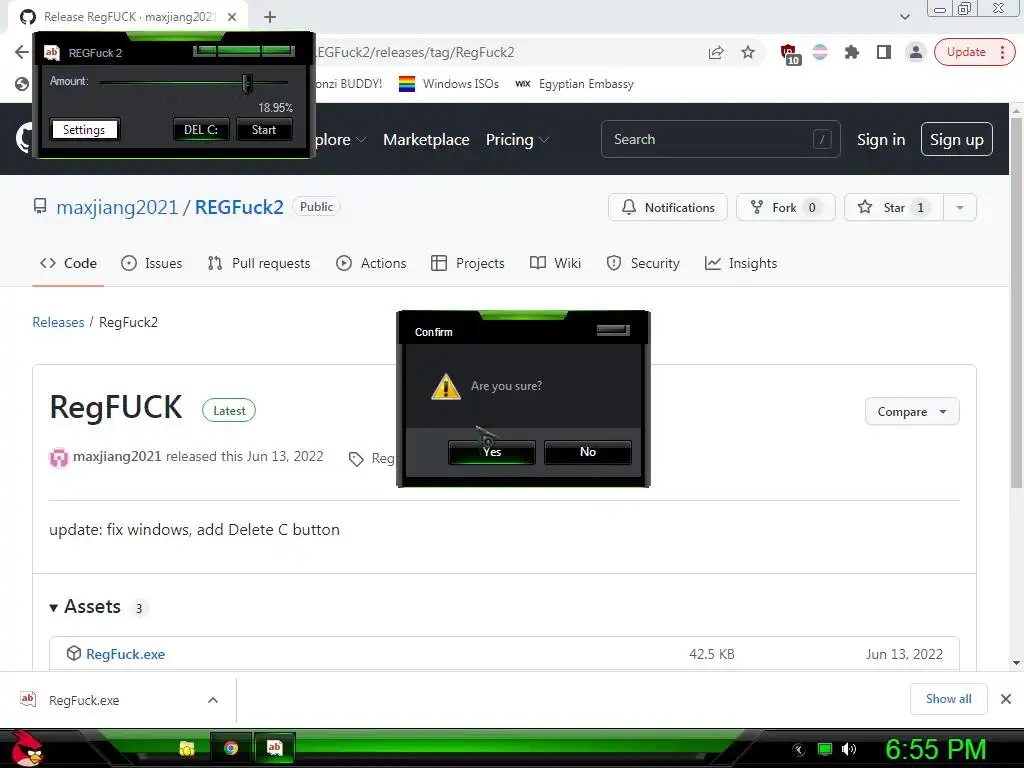Open the Chrome profile avatar
The height and width of the screenshot is (768, 1024).
tap(916, 52)
